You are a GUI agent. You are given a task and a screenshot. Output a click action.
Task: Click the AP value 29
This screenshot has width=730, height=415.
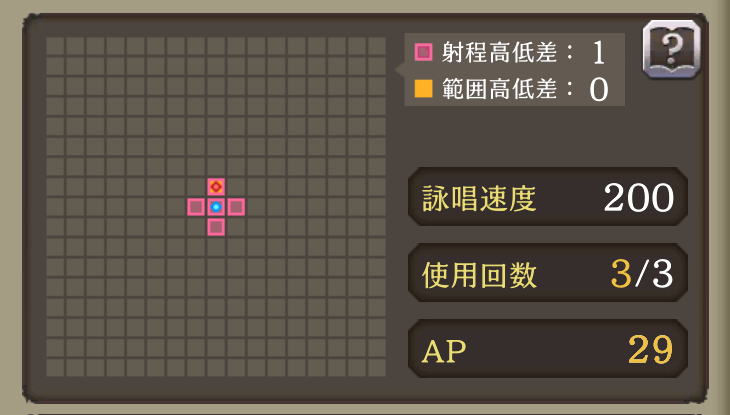[x=650, y=350]
